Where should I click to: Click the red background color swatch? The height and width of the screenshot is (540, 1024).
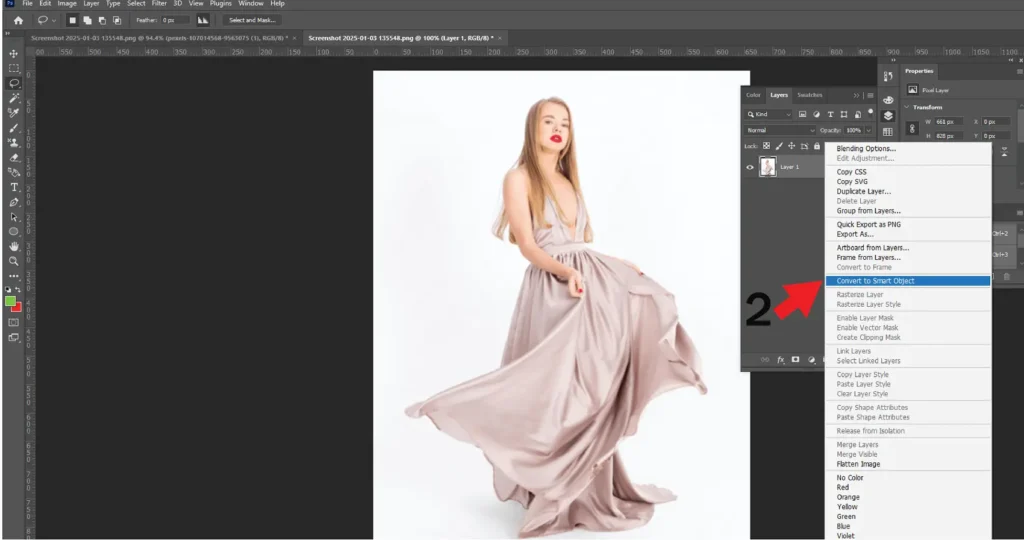click(x=18, y=308)
